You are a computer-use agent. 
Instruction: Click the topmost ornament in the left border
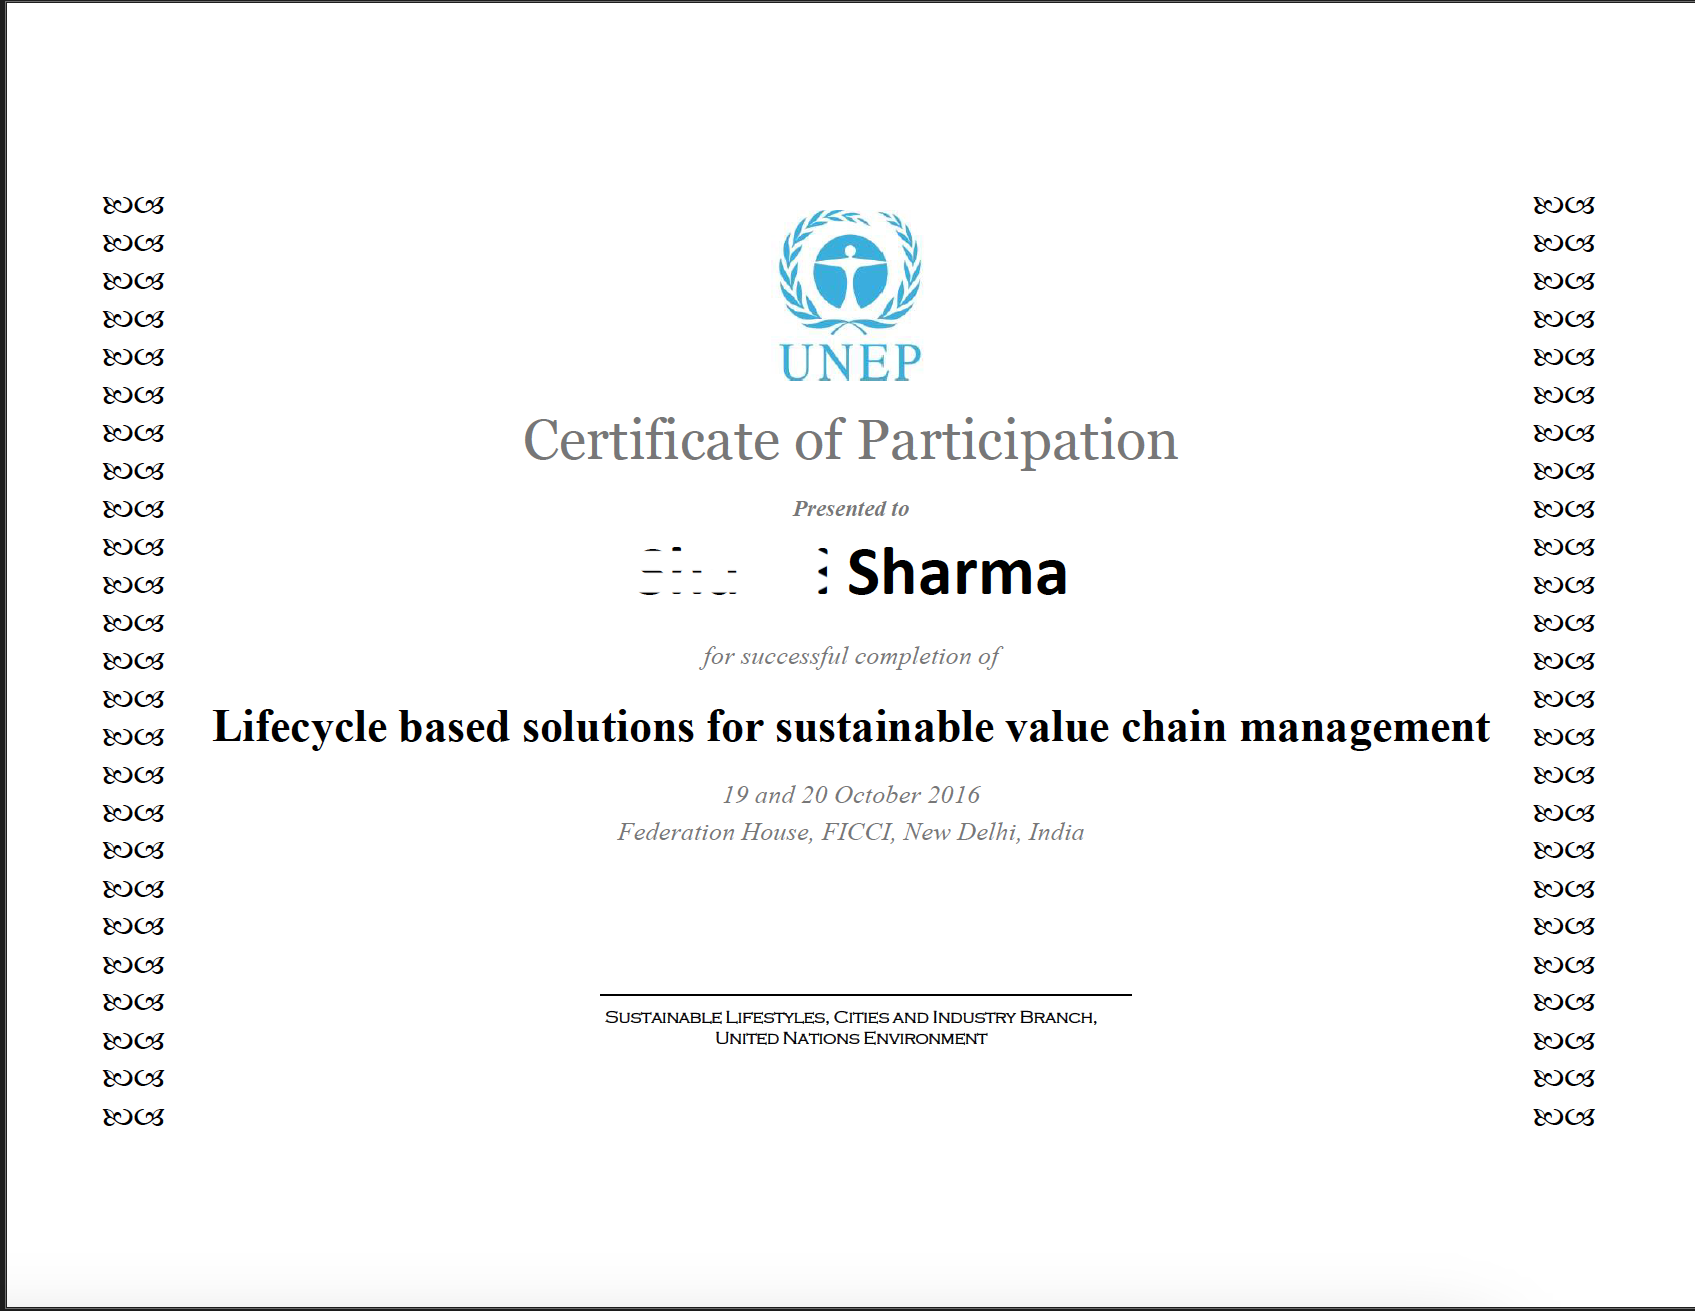(x=133, y=206)
